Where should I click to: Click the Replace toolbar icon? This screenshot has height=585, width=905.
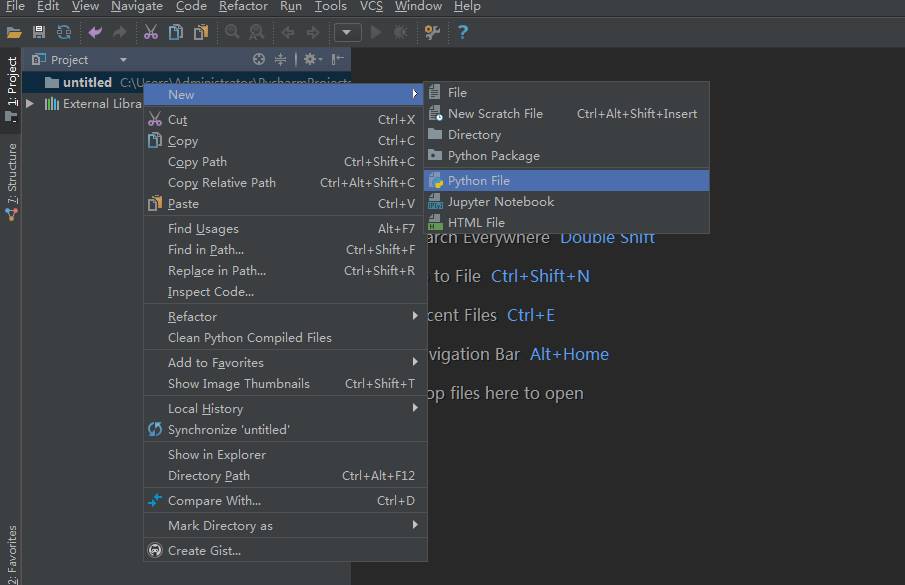[256, 32]
